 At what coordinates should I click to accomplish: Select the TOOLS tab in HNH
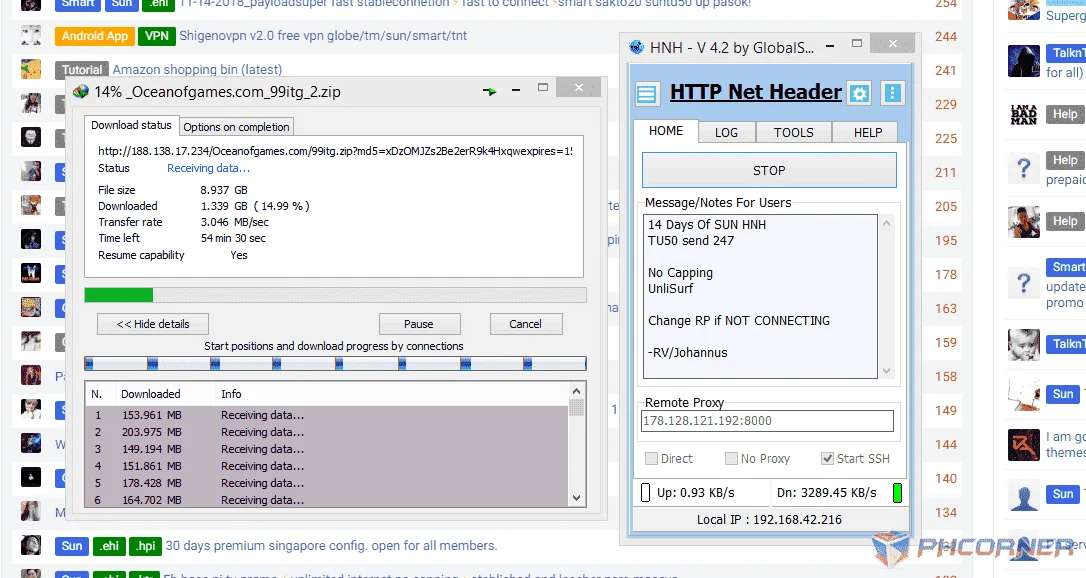tap(794, 132)
